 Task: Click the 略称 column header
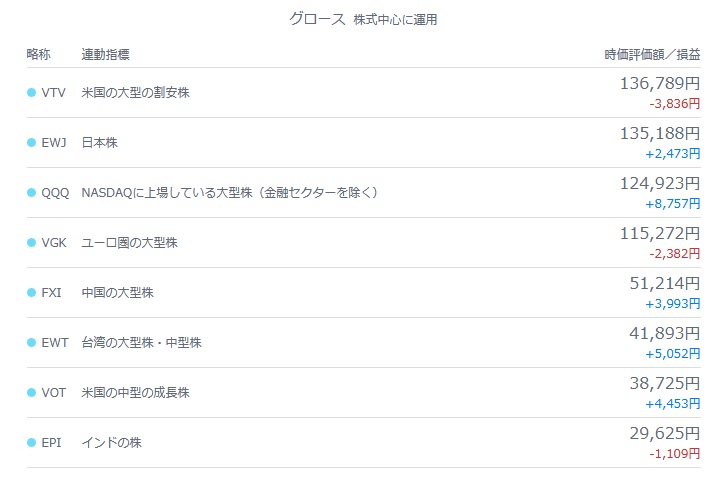(39, 54)
